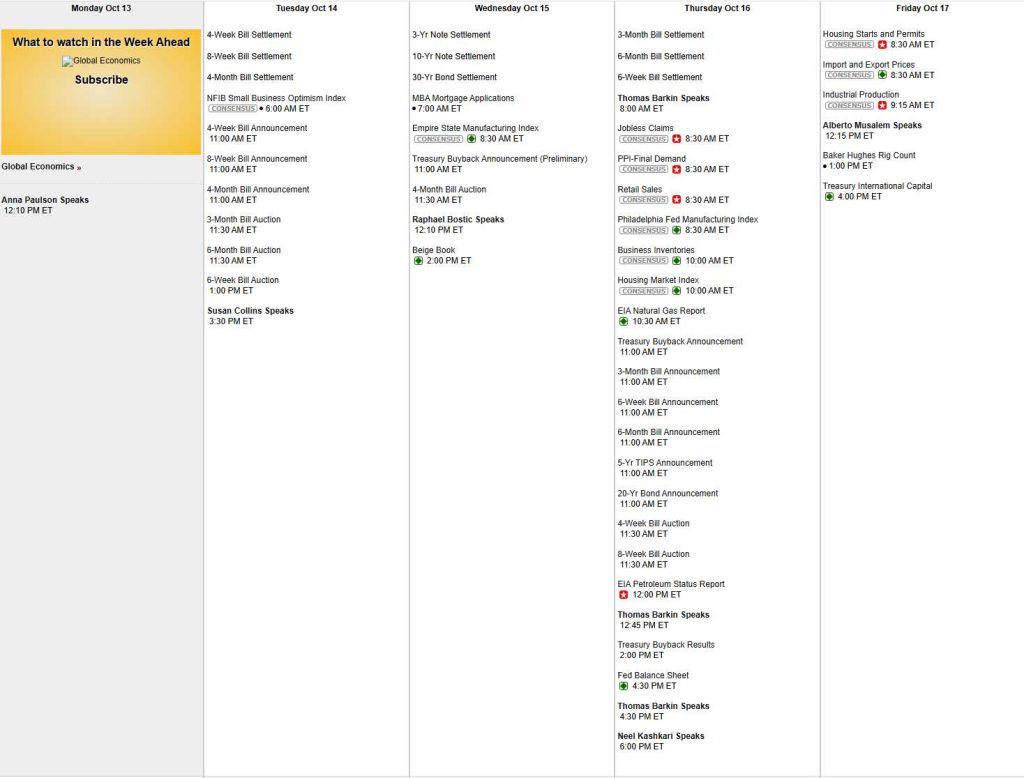Follow the Global Economics link with red arrow
This screenshot has height=778, width=1024.
[40, 167]
